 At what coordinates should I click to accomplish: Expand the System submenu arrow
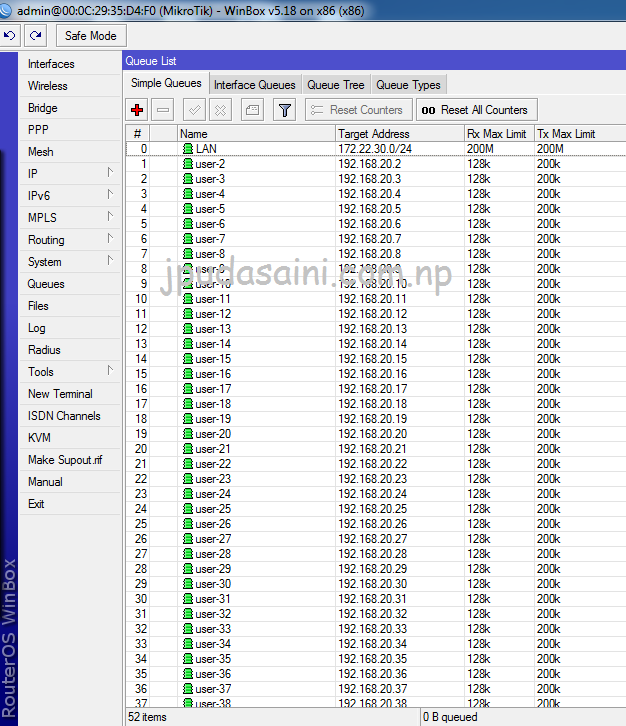[110, 260]
